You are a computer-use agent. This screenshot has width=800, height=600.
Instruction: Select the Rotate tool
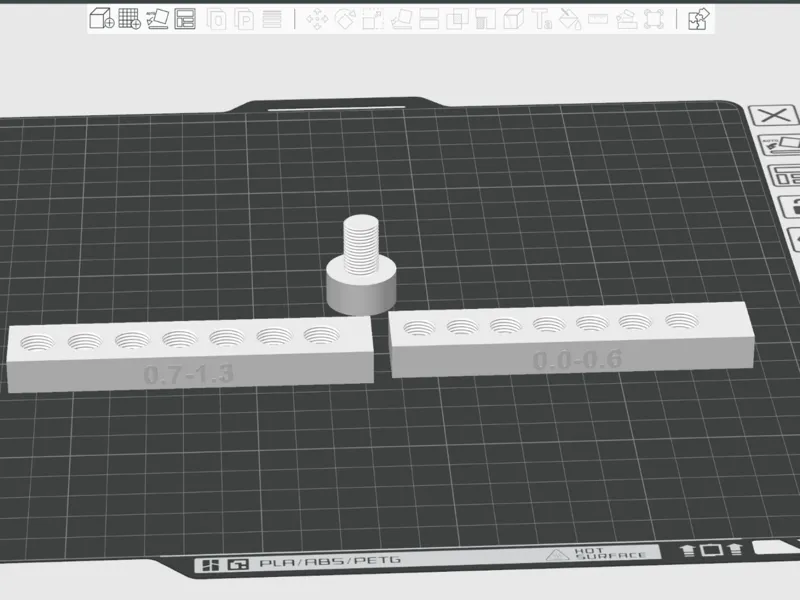(345, 19)
